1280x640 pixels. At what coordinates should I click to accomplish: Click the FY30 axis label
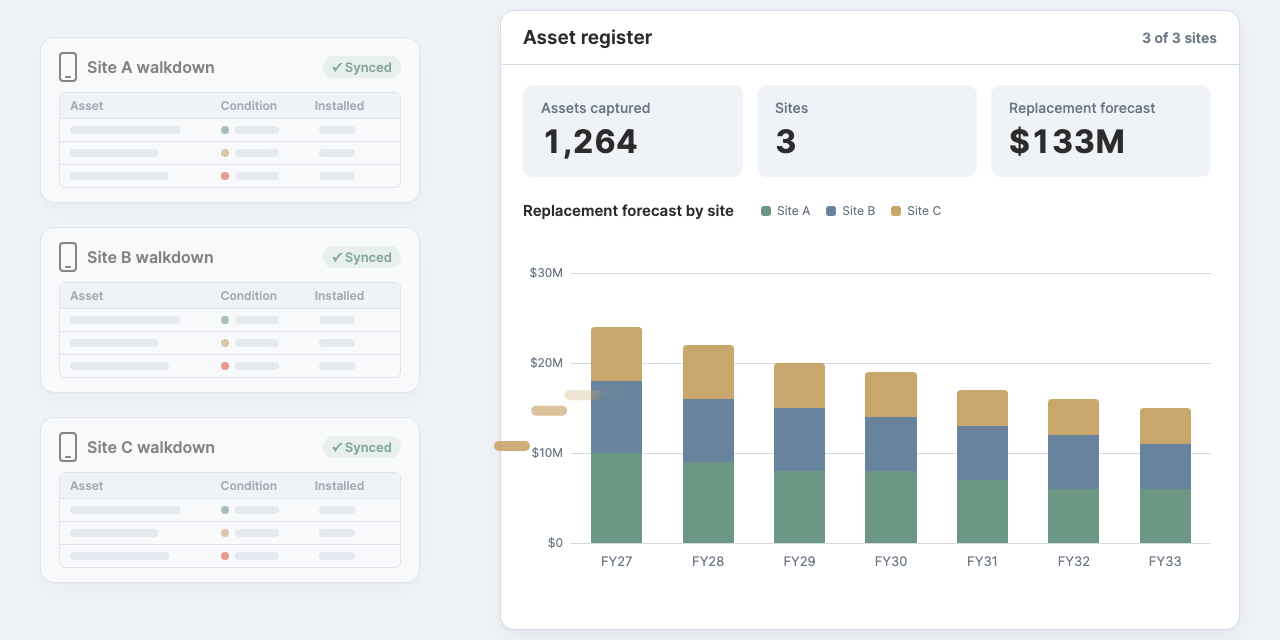click(x=891, y=561)
